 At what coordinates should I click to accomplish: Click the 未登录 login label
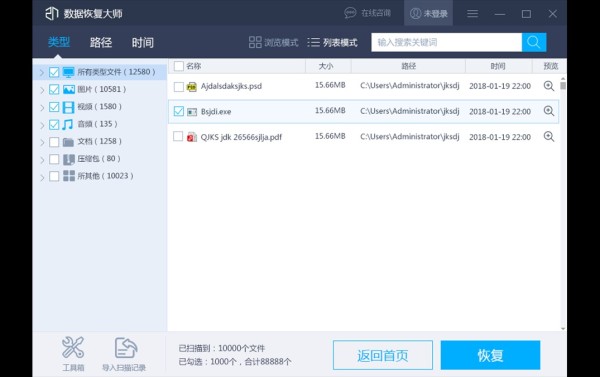coord(435,14)
